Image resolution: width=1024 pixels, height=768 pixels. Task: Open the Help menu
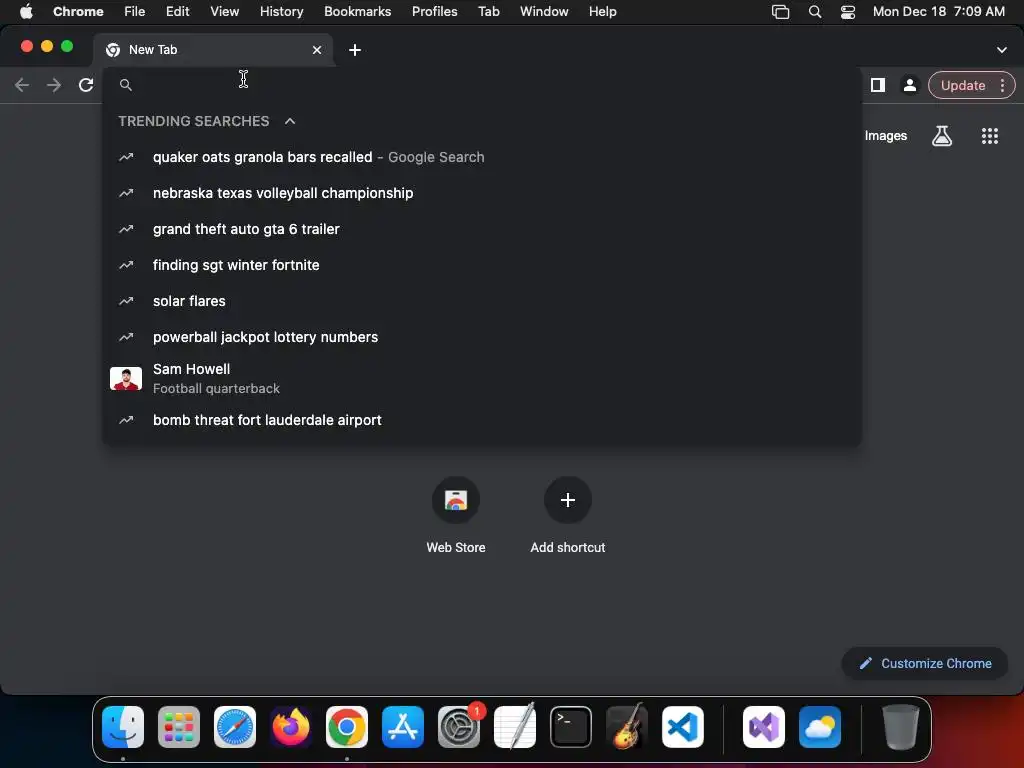(602, 12)
